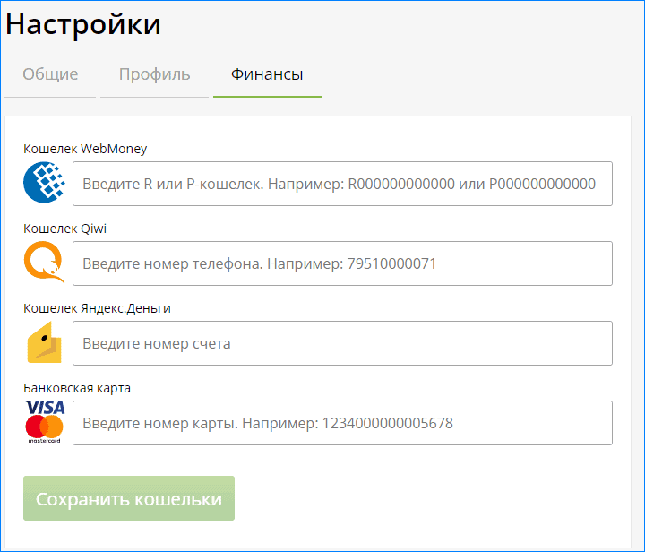The height and width of the screenshot is (552, 645).
Task: Click the Кошелек Qiwi label
Action: [x=65, y=228]
